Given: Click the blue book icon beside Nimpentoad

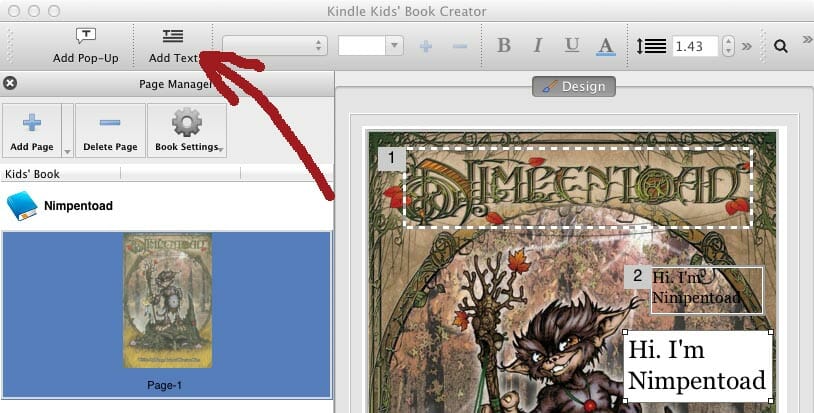Looking at the screenshot, I should coord(22,206).
